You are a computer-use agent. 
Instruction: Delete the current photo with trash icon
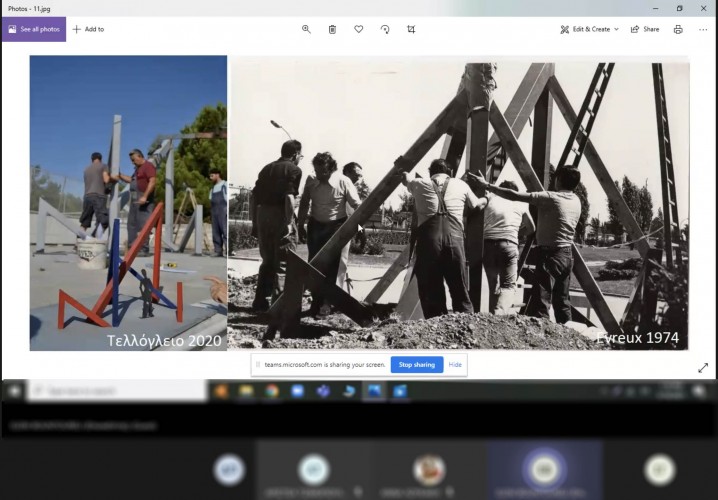tap(332, 29)
